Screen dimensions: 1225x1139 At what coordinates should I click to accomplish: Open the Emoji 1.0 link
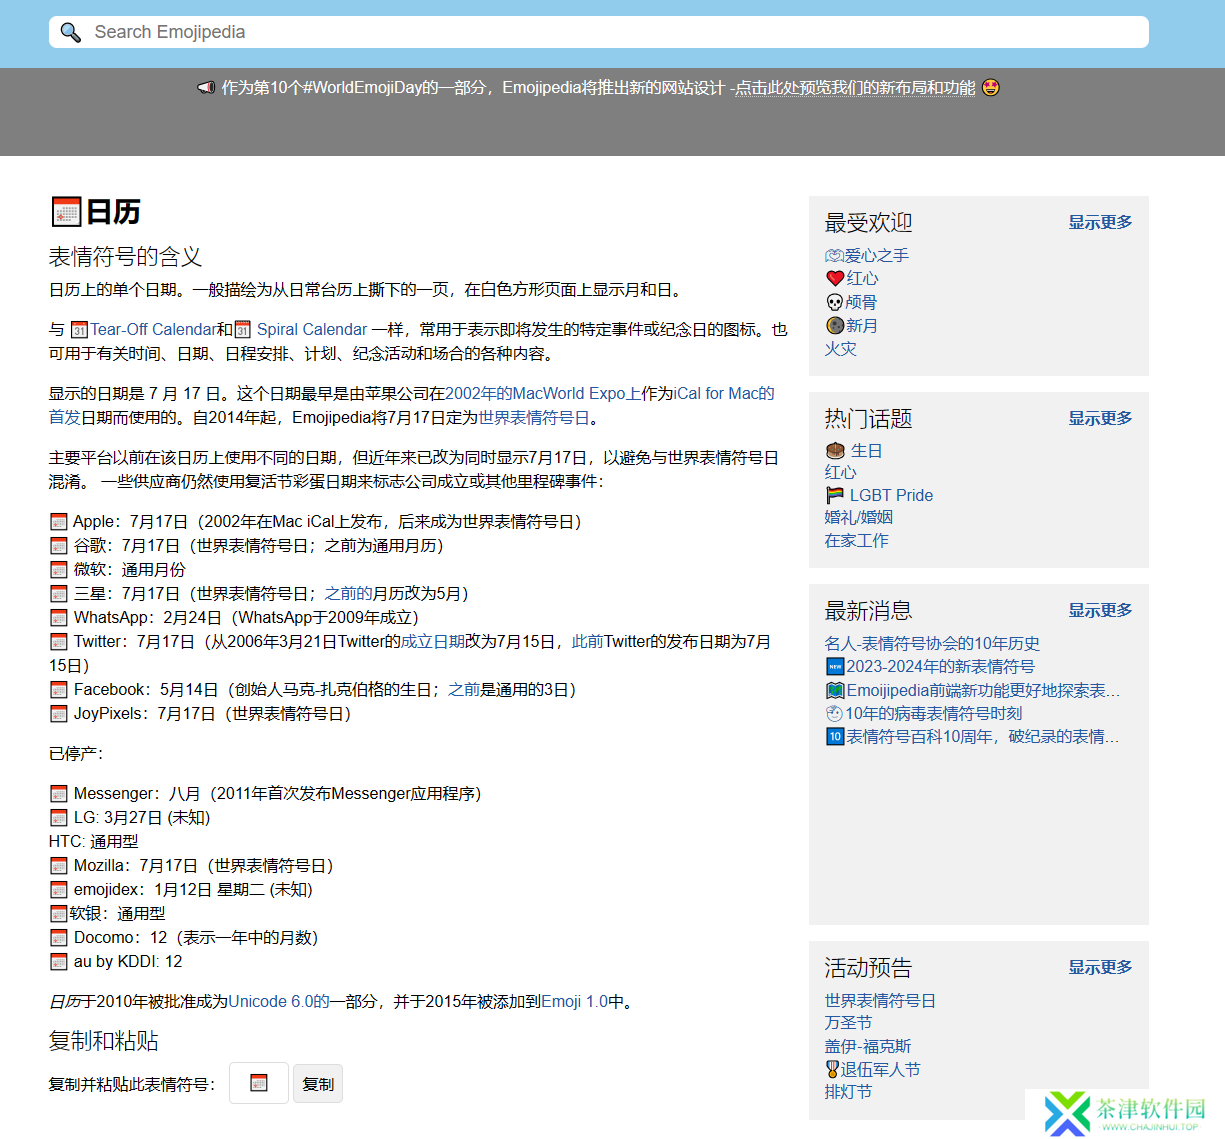click(x=574, y=1002)
